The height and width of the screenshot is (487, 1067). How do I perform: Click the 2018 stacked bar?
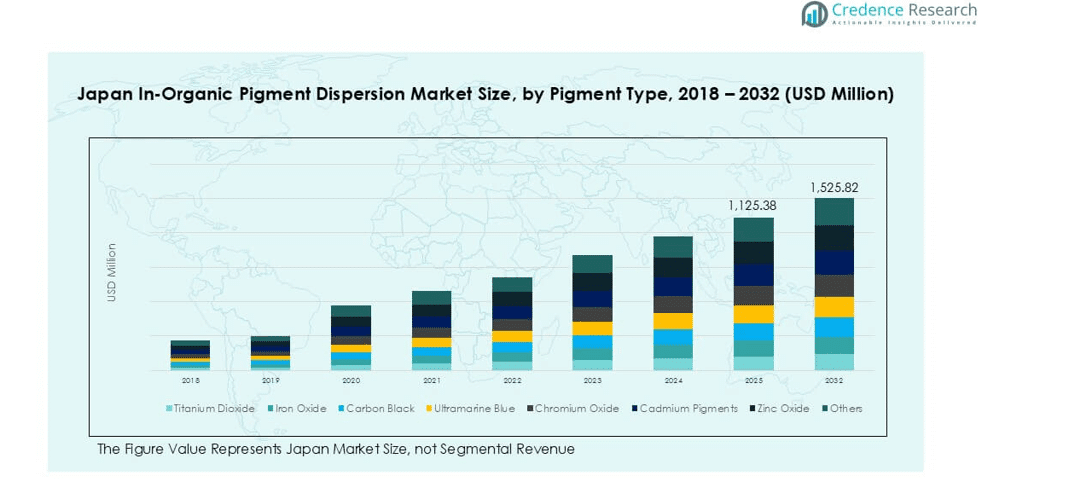[190, 355]
